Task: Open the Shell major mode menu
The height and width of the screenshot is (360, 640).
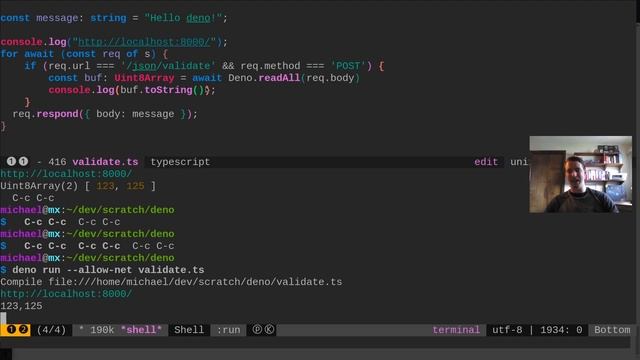Action: tap(189, 330)
